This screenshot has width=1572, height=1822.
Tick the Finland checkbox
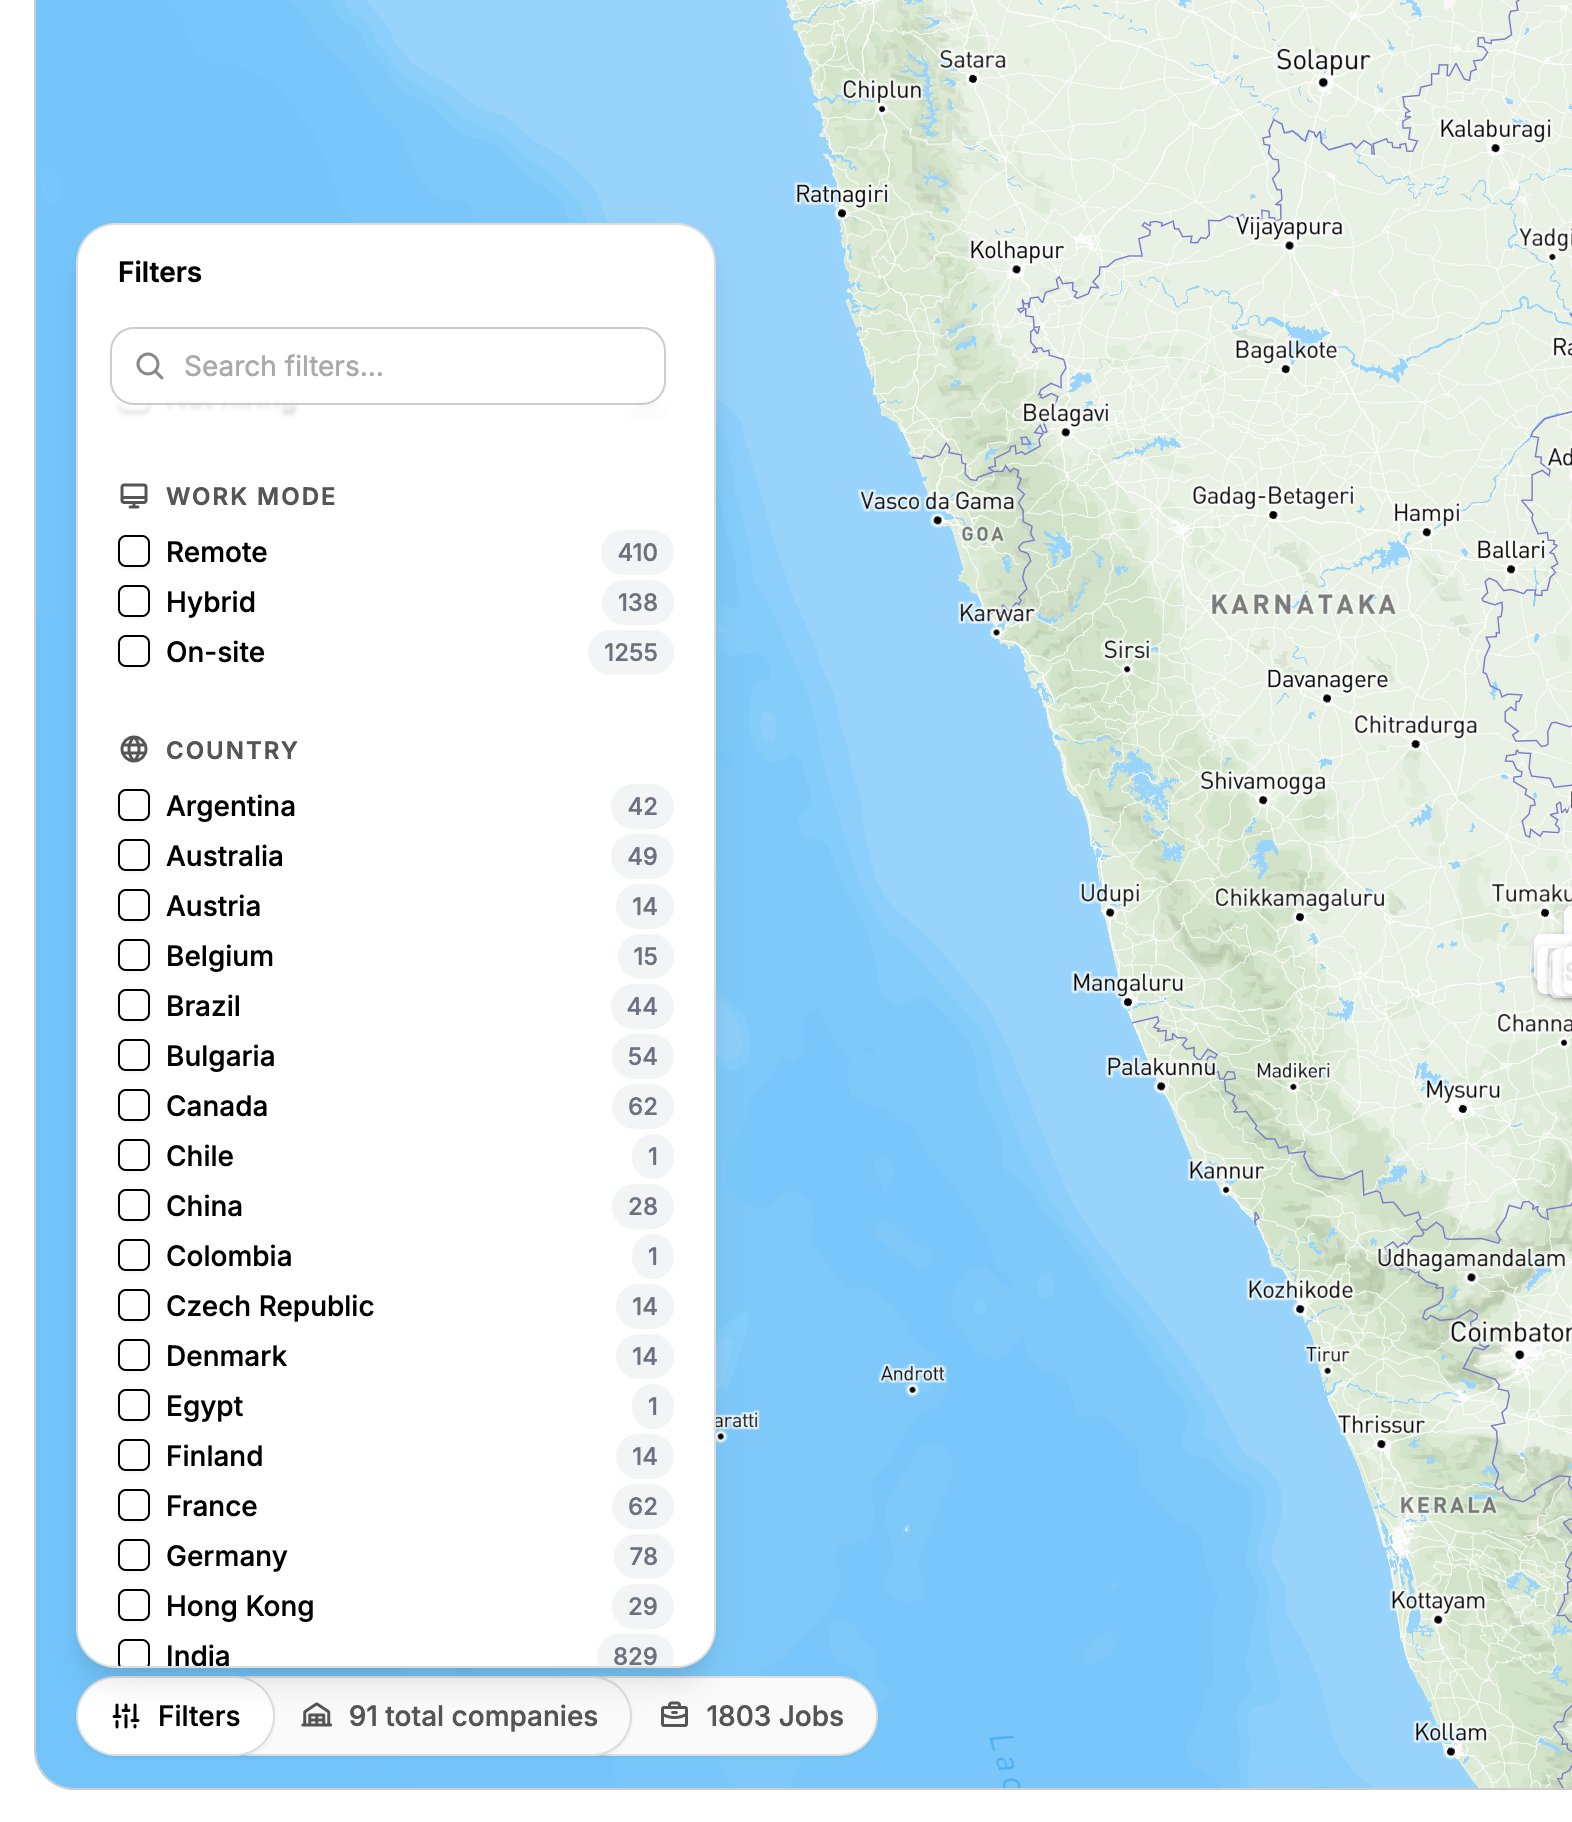click(134, 1456)
